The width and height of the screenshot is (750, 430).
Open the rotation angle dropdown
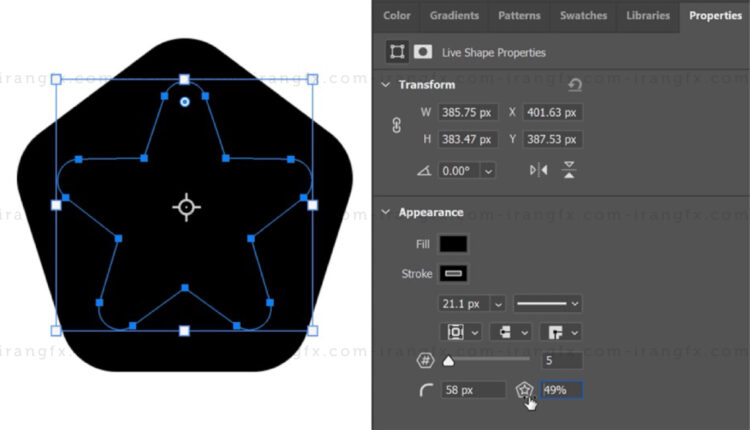coord(488,171)
